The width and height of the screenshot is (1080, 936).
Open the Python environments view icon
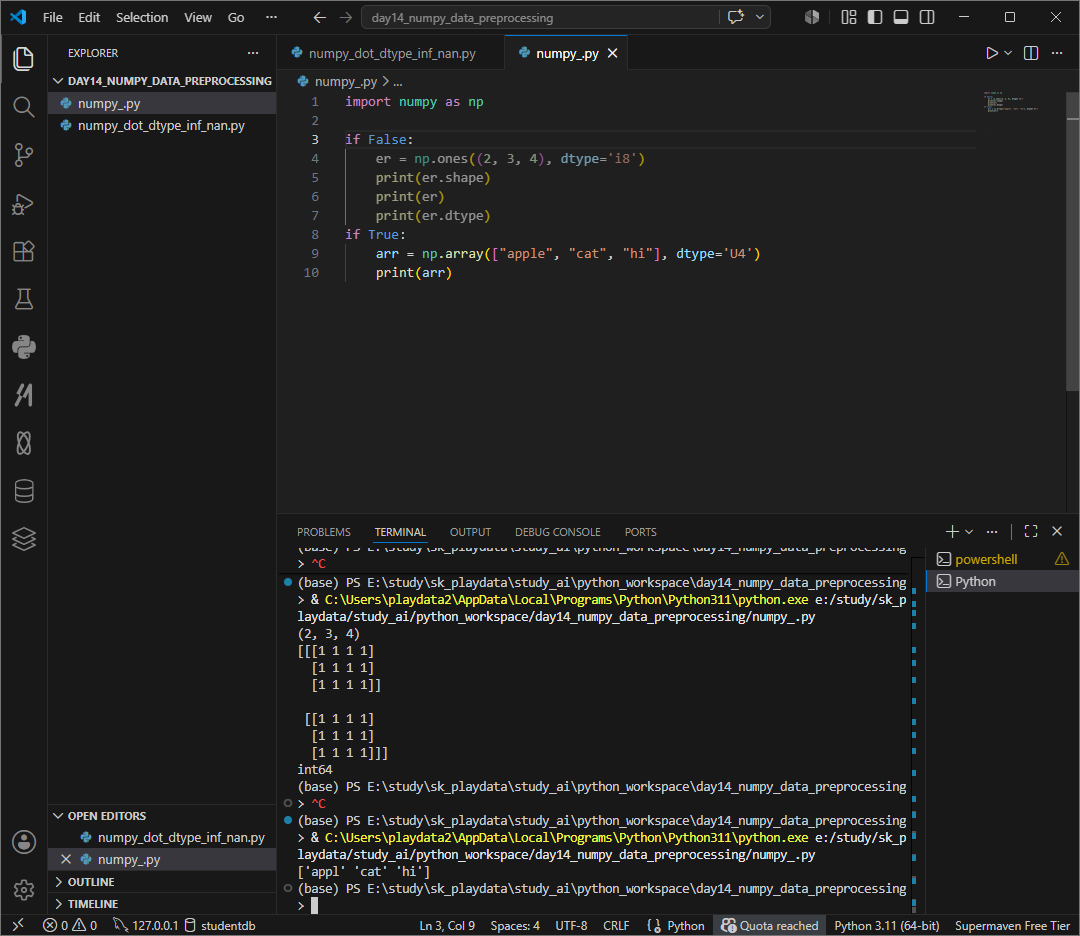click(23, 347)
